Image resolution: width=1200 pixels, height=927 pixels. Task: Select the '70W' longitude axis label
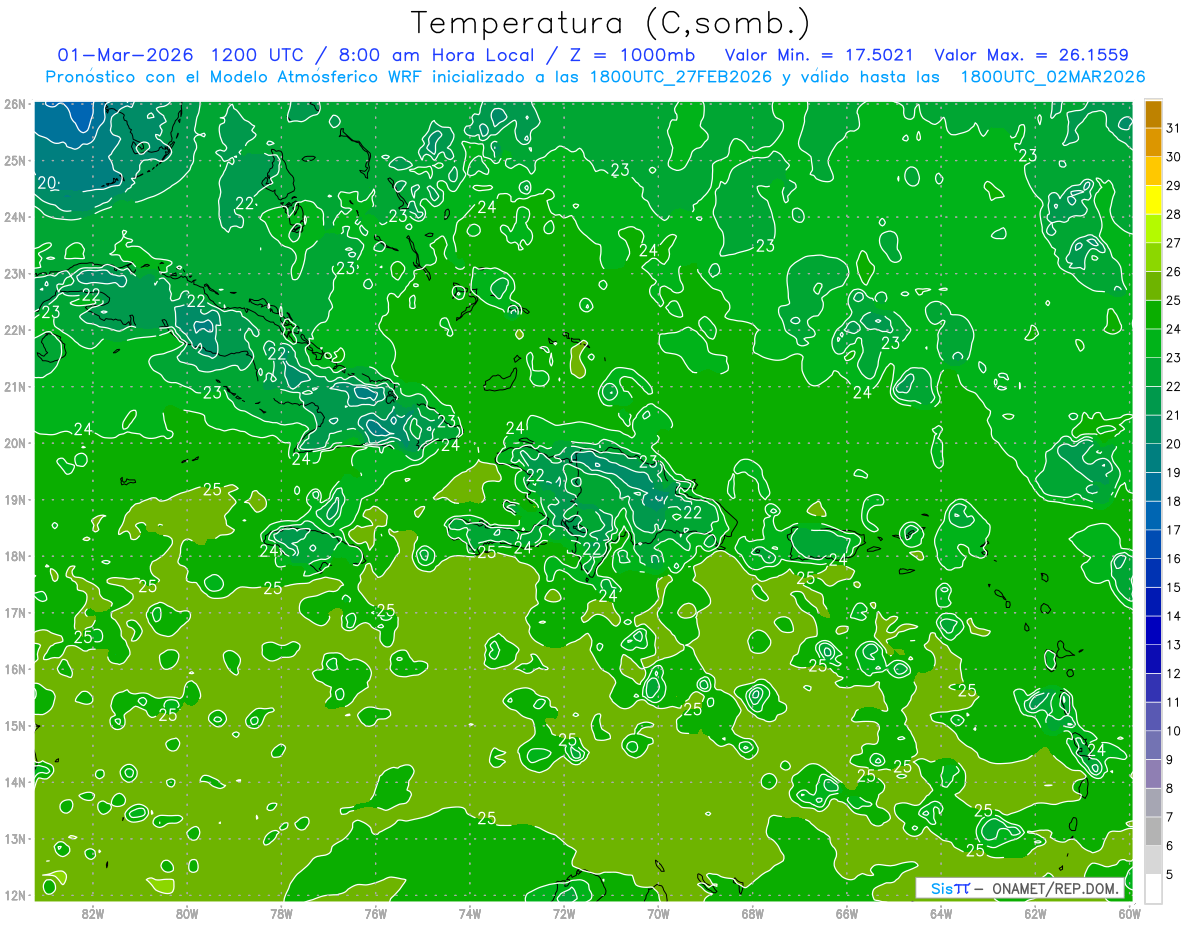[658, 913]
